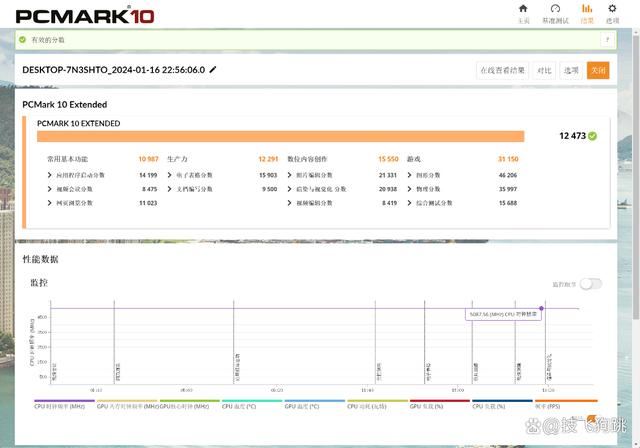This screenshot has width=640, height=448.
Task: Click the orange 关闭 button
Action: point(598,70)
